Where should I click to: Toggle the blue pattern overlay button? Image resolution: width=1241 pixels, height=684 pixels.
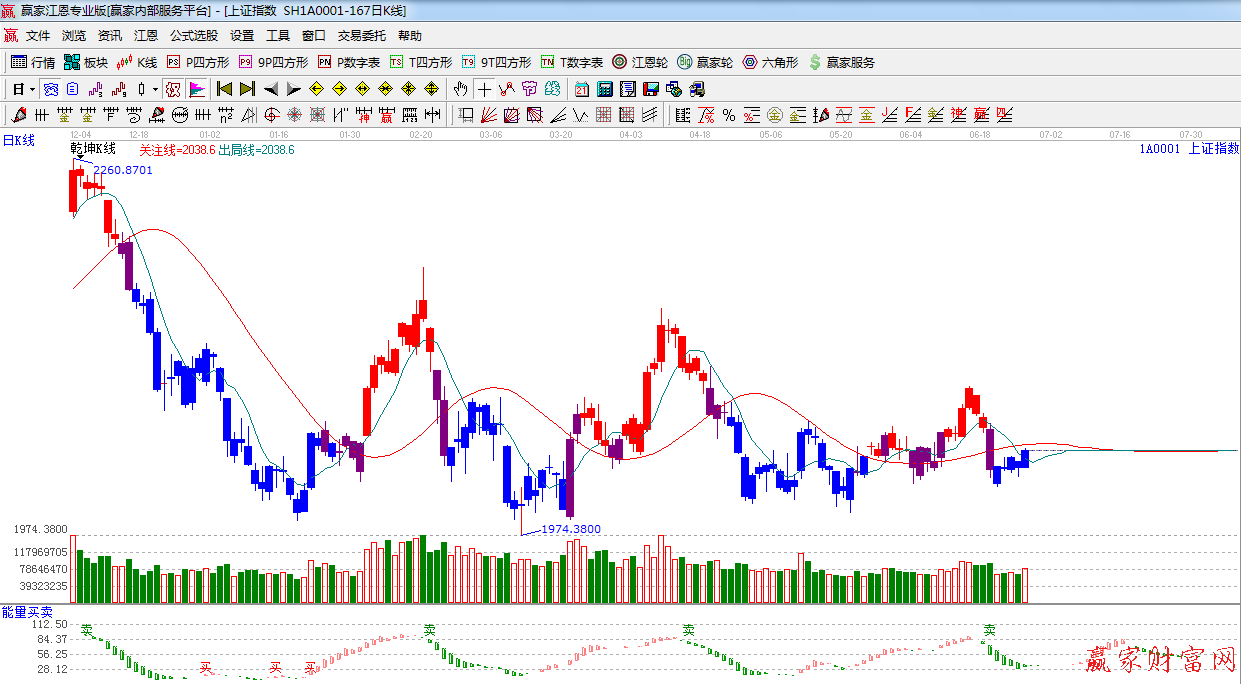(50, 89)
